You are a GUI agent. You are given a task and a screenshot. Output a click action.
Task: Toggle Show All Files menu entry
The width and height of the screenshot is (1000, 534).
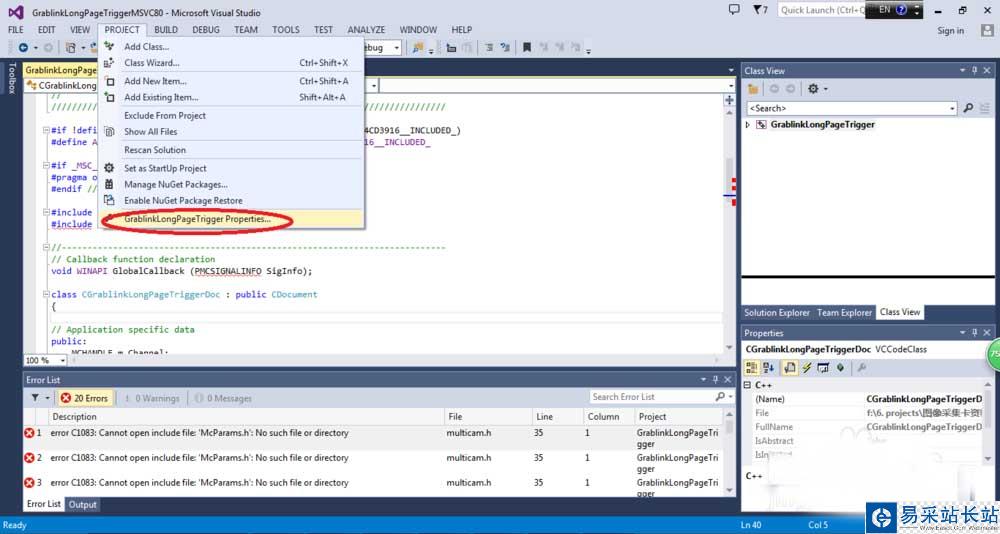click(x=232, y=131)
